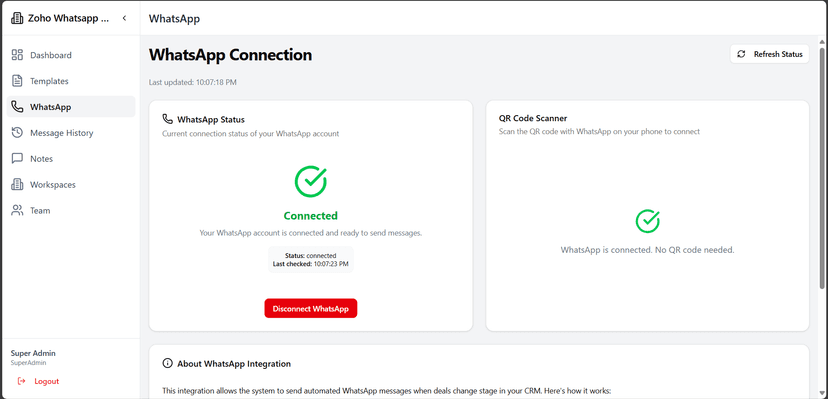Click the QR Code Scanner heading
This screenshot has width=828, height=399.
coord(533,118)
